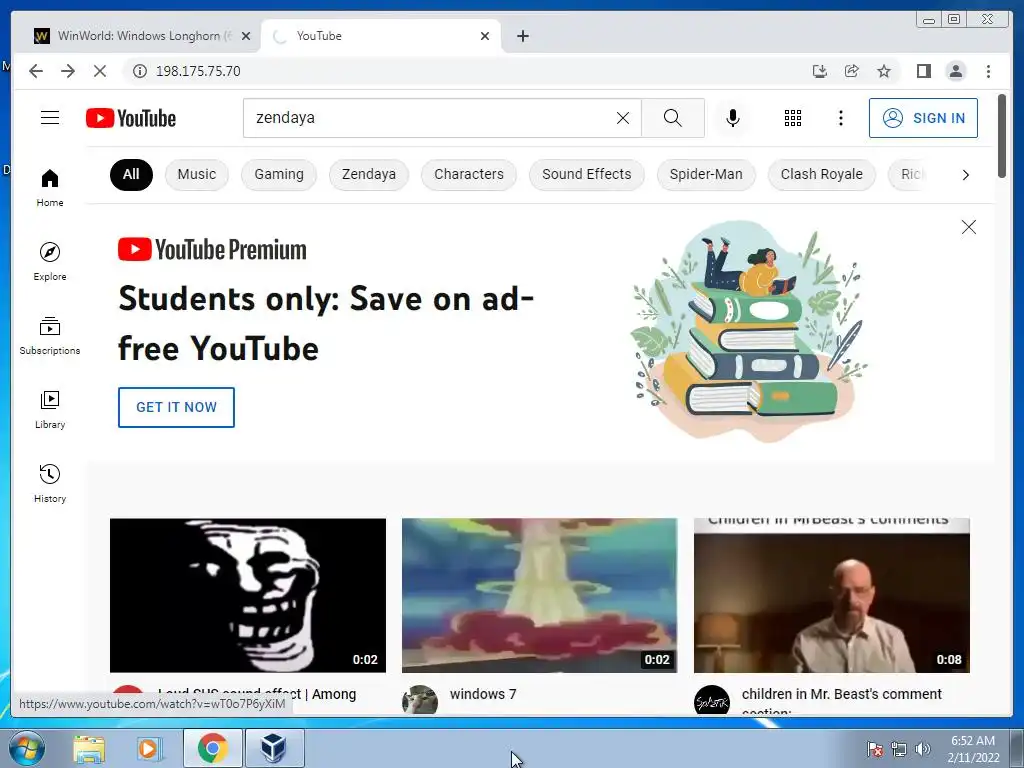This screenshot has height=768, width=1024.
Task: Open VirtualBox from the taskbar
Action: coord(274,748)
